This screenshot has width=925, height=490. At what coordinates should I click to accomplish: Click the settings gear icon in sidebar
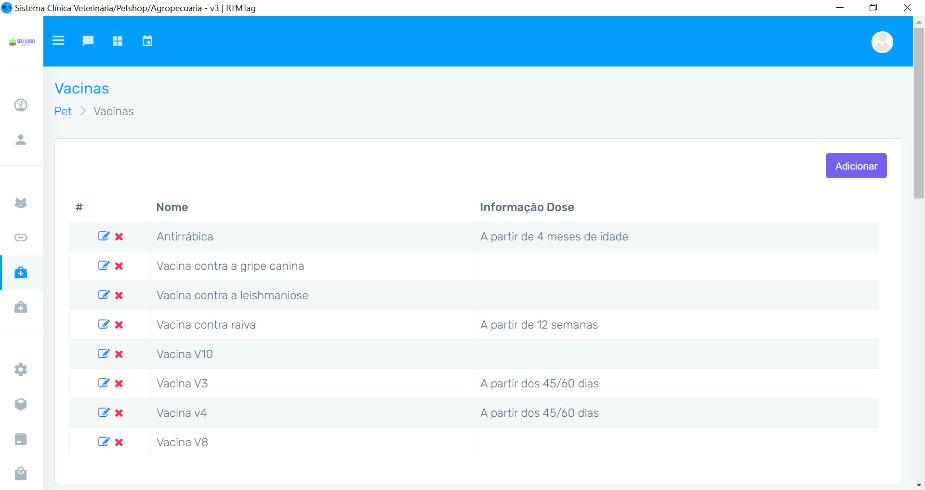[21, 369]
